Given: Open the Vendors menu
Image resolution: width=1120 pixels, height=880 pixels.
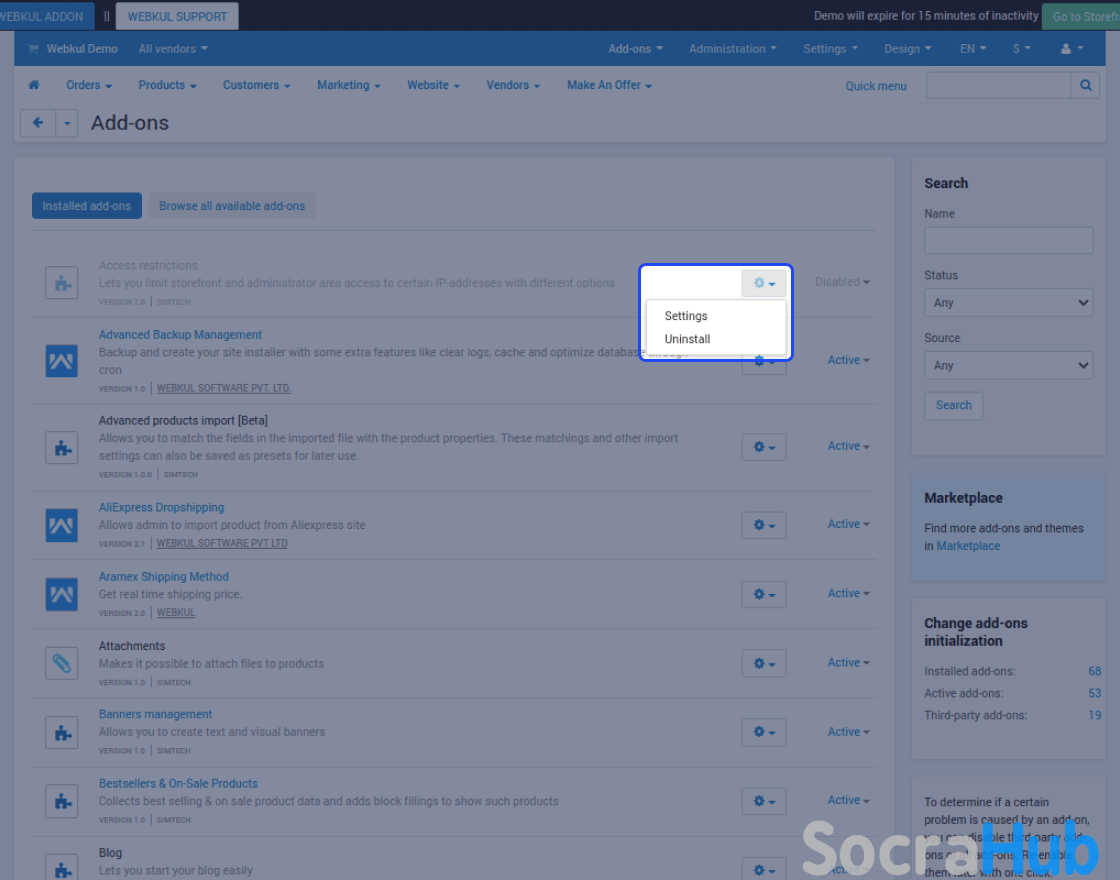Looking at the screenshot, I should point(513,85).
